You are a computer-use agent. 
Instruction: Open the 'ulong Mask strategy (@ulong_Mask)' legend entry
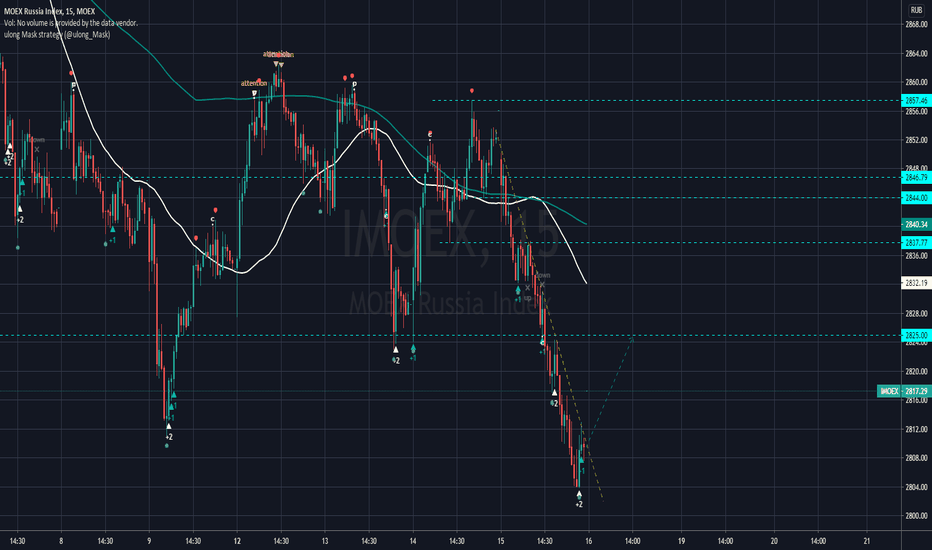tap(57, 34)
